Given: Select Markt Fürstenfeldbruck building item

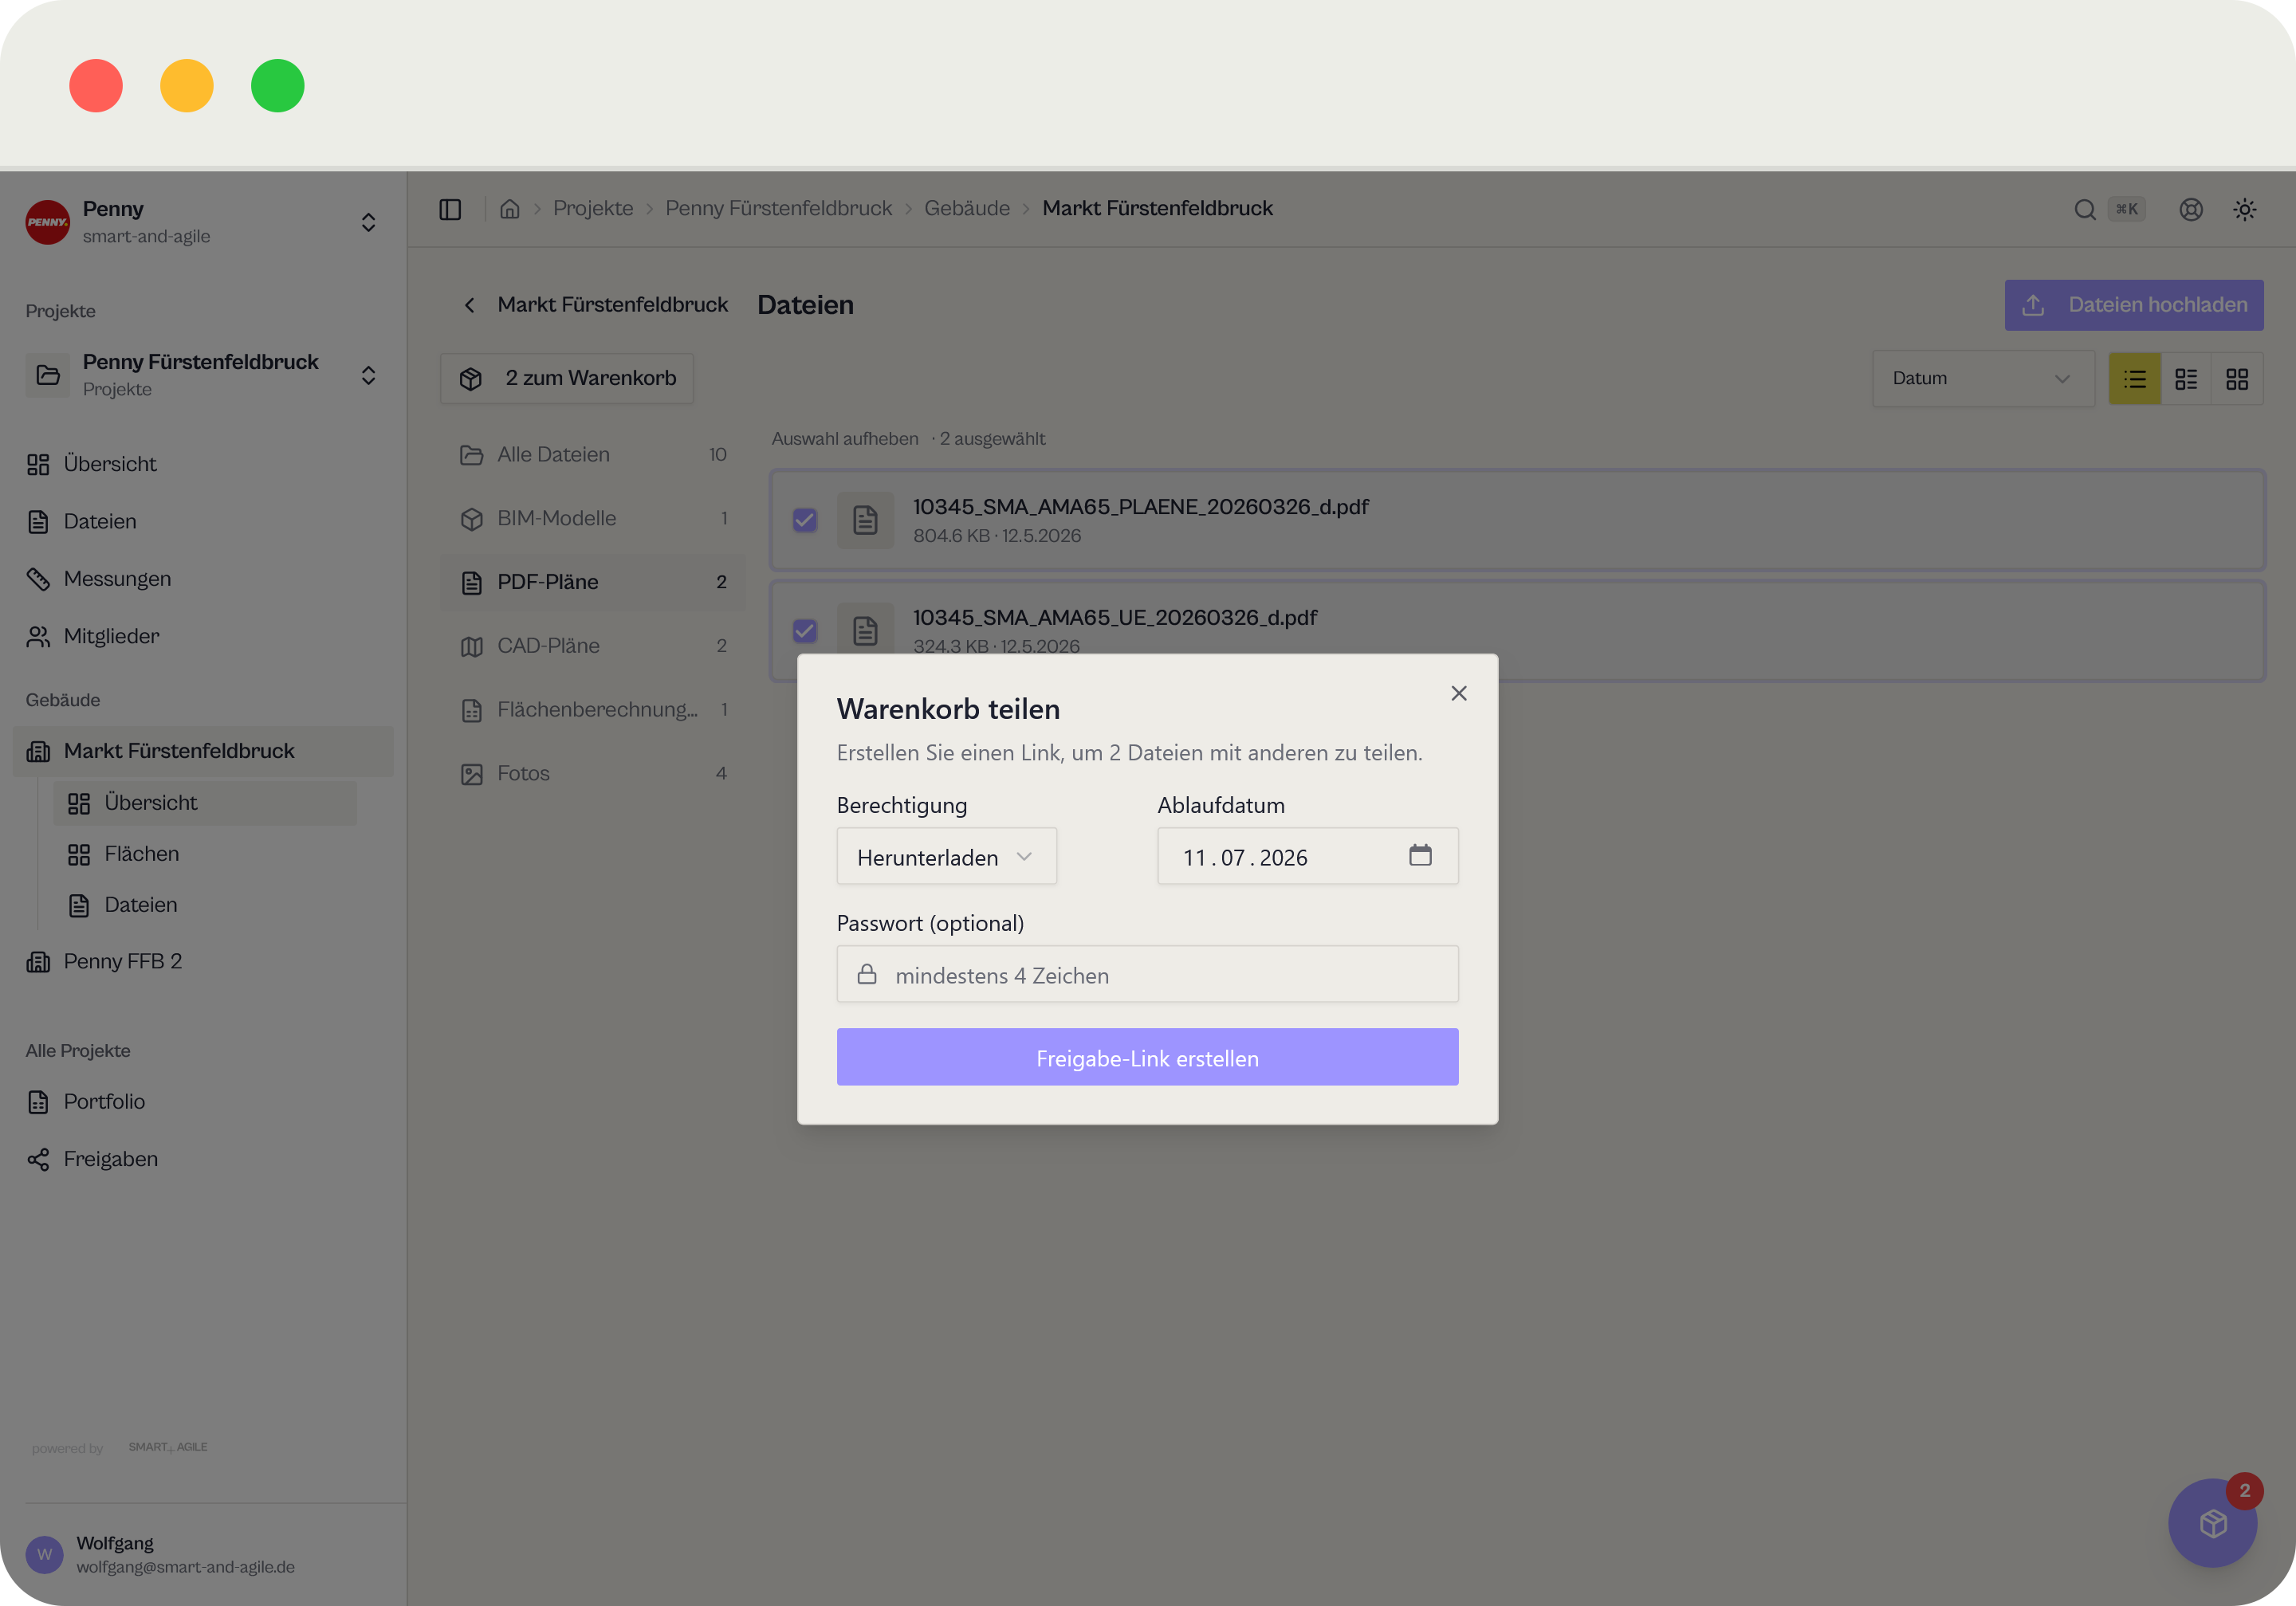Looking at the screenshot, I should tap(203, 751).
